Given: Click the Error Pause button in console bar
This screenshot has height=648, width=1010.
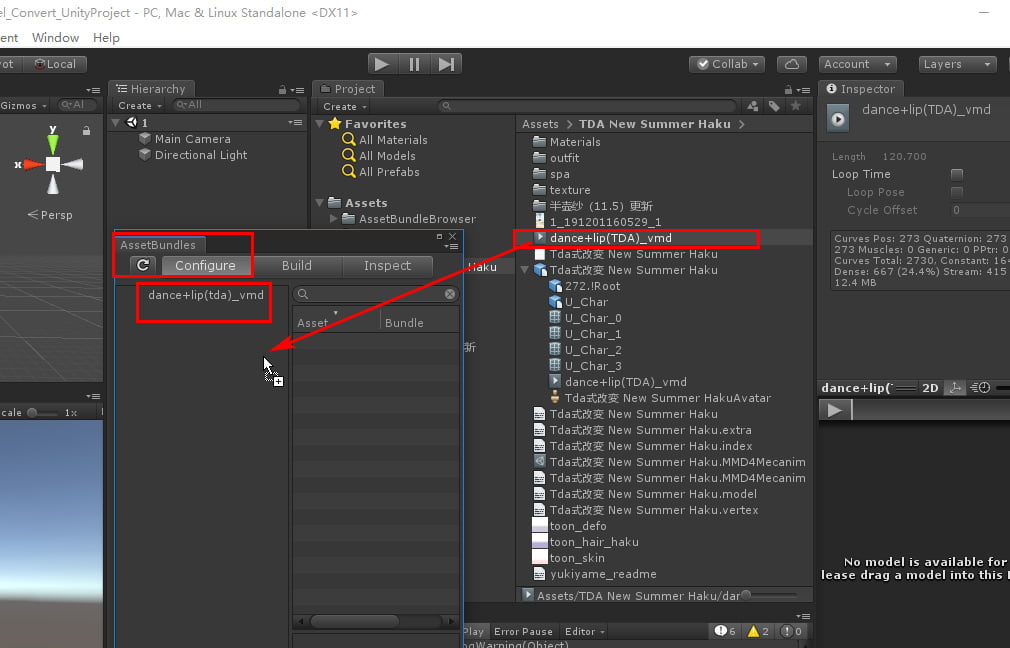Looking at the screenshot, I should pyautogui.click(x=524, y=631).
